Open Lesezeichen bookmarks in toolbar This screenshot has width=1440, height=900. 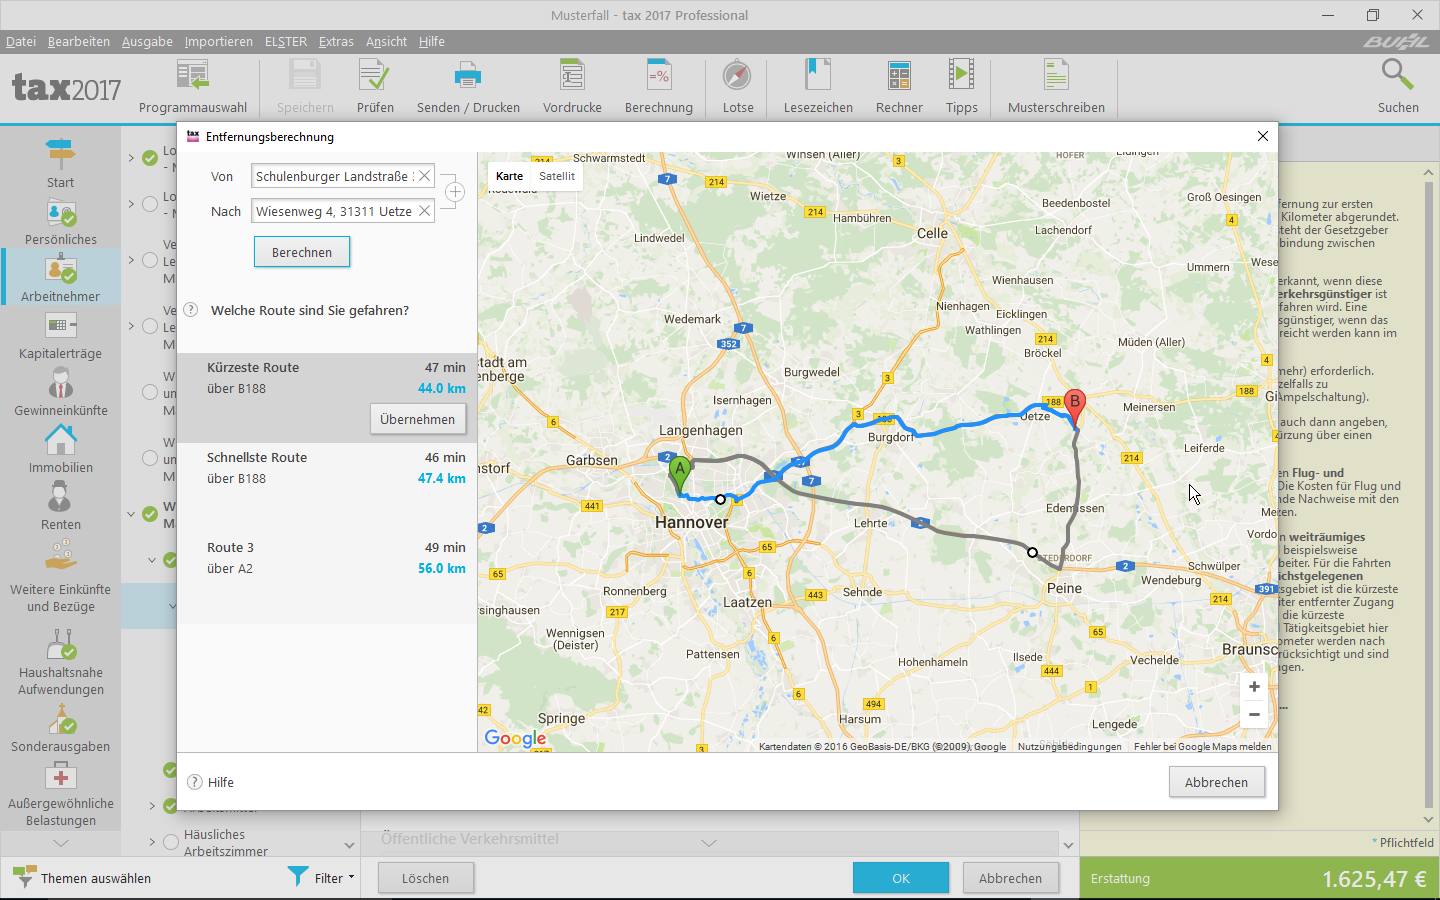pos(818,87)
